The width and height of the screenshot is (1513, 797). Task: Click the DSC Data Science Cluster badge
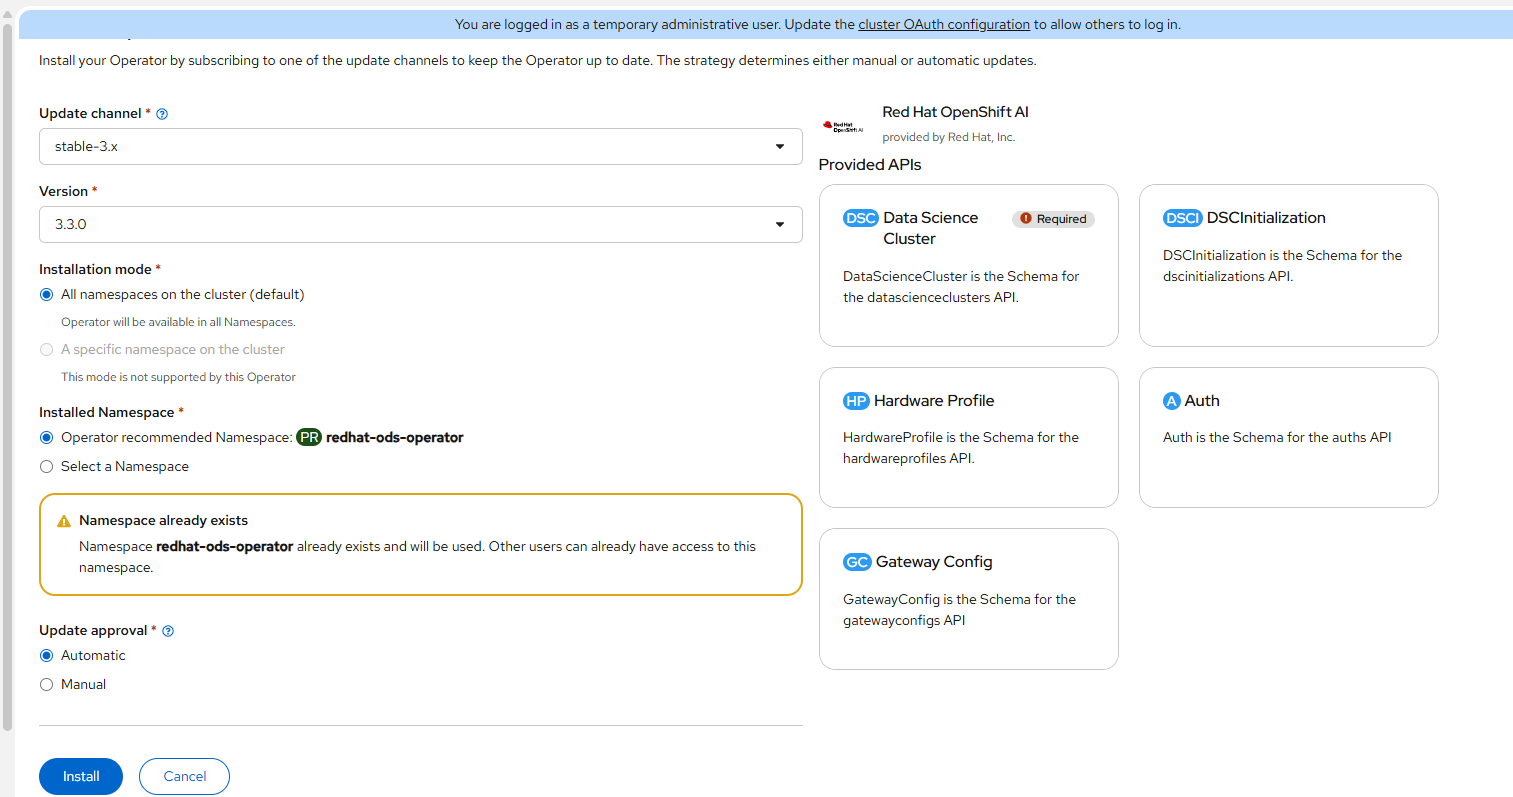pos(860,218)
